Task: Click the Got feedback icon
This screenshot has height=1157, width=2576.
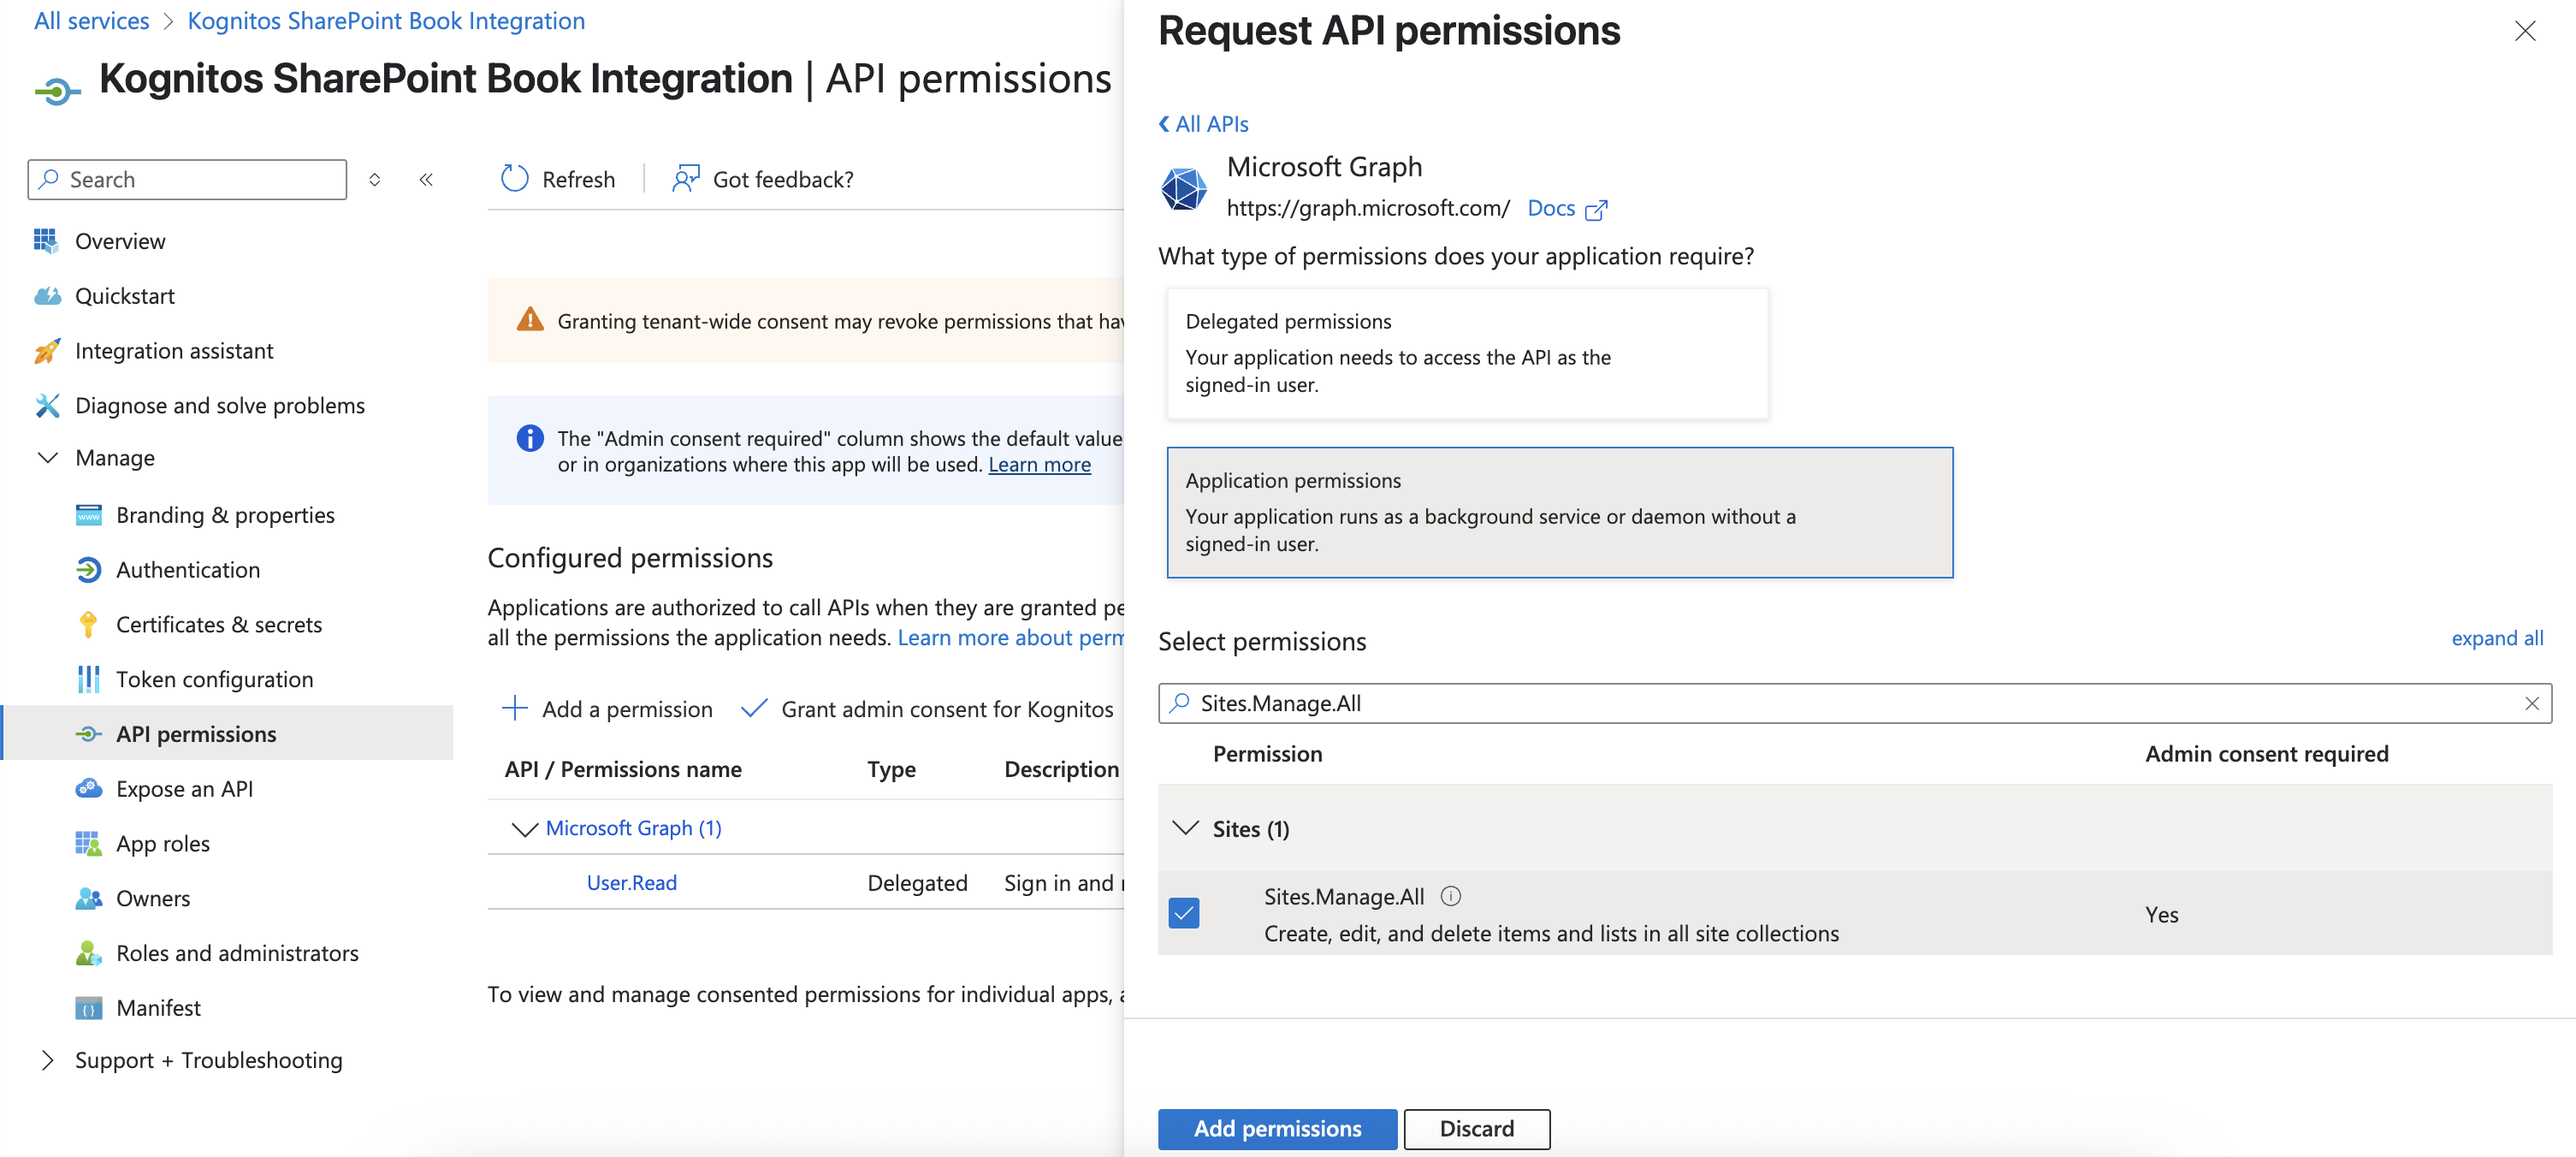Action: 685,179
